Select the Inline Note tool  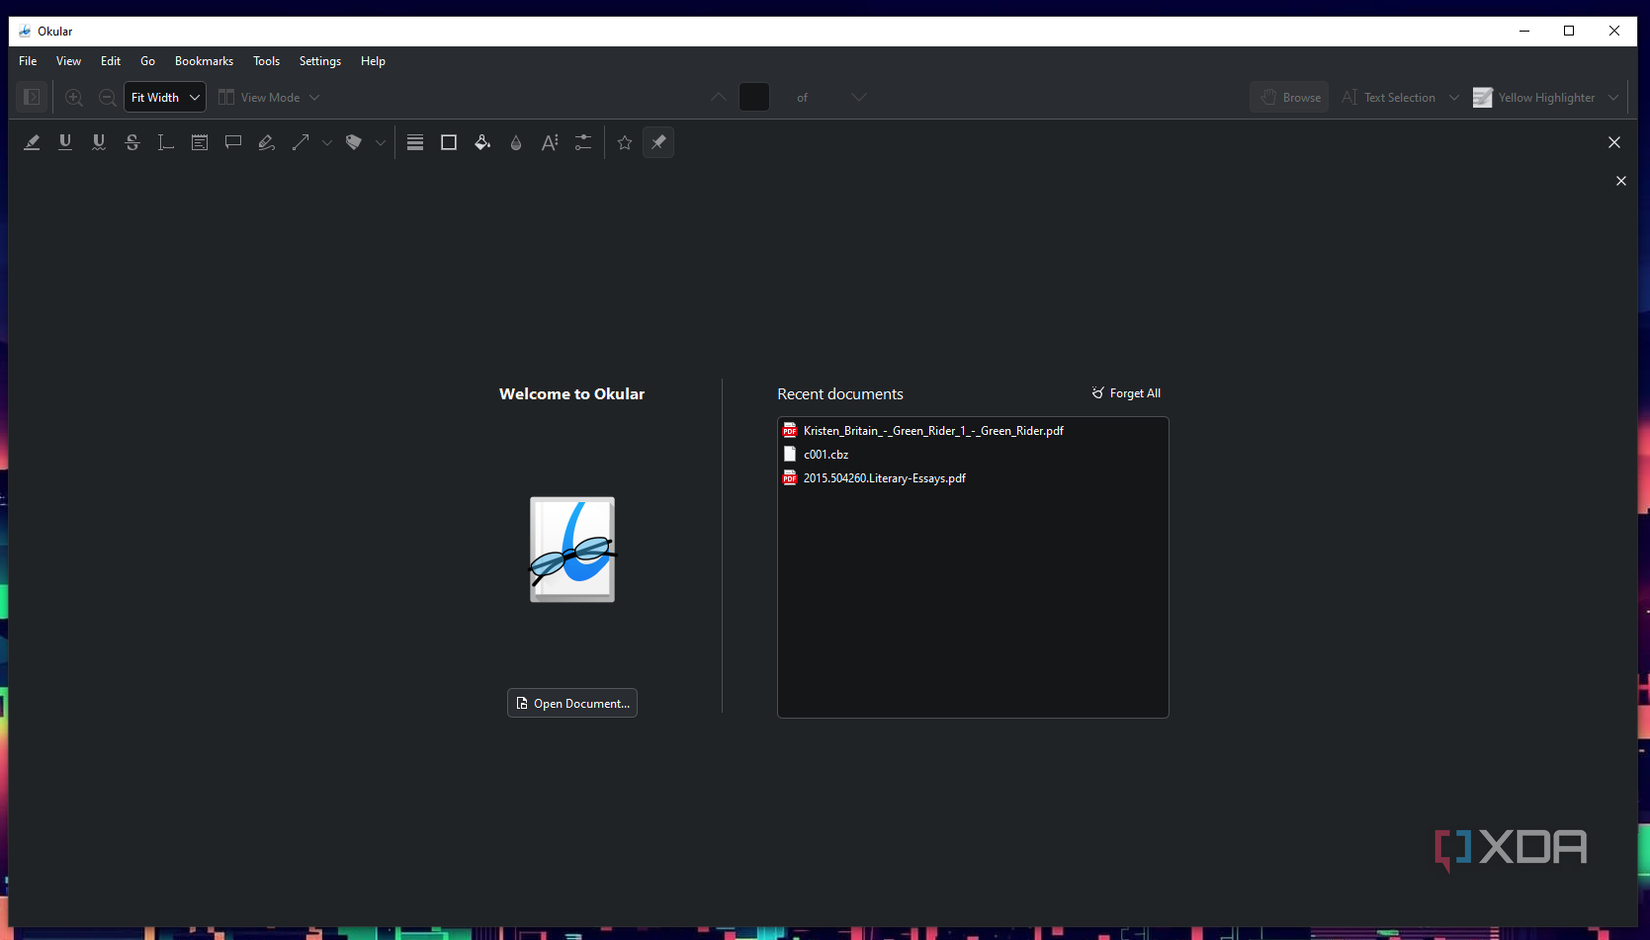point(199,142)
